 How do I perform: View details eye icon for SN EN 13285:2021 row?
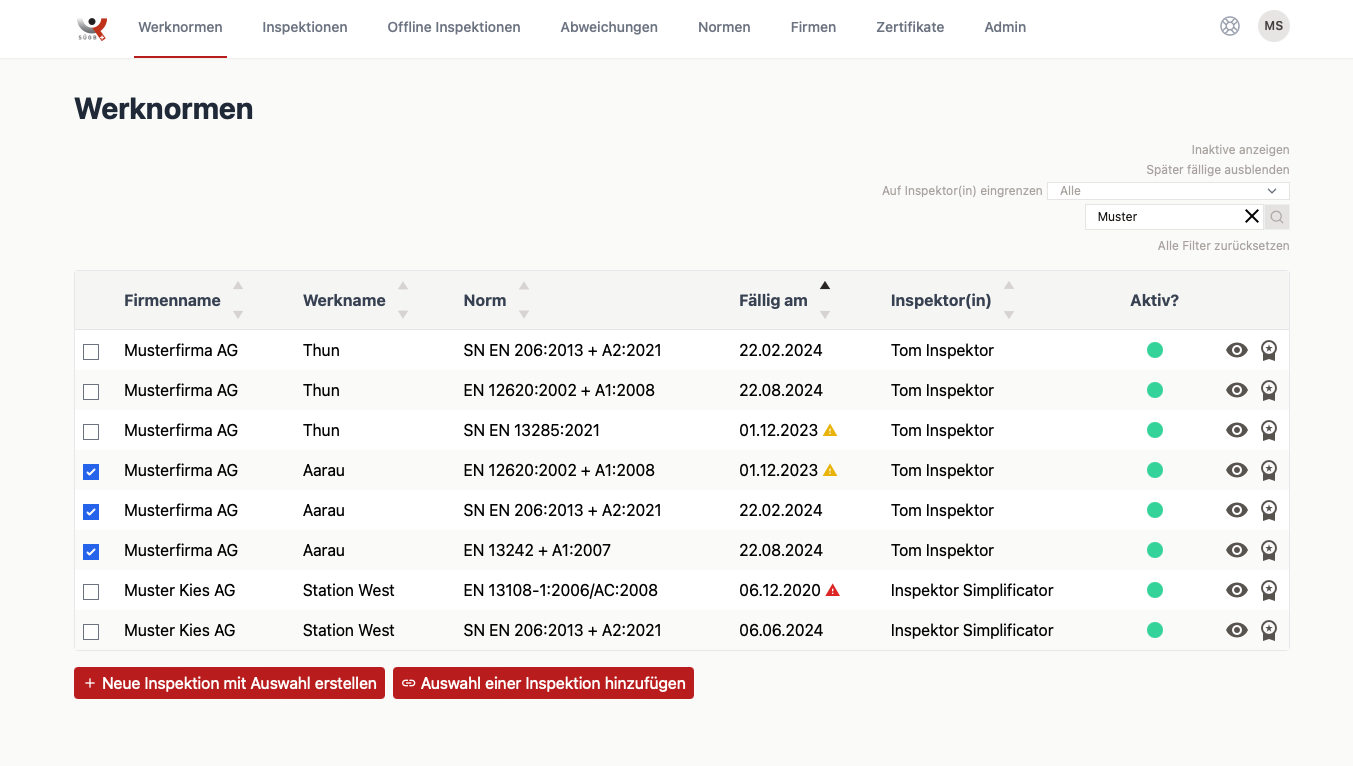[x=1237, y=430]
